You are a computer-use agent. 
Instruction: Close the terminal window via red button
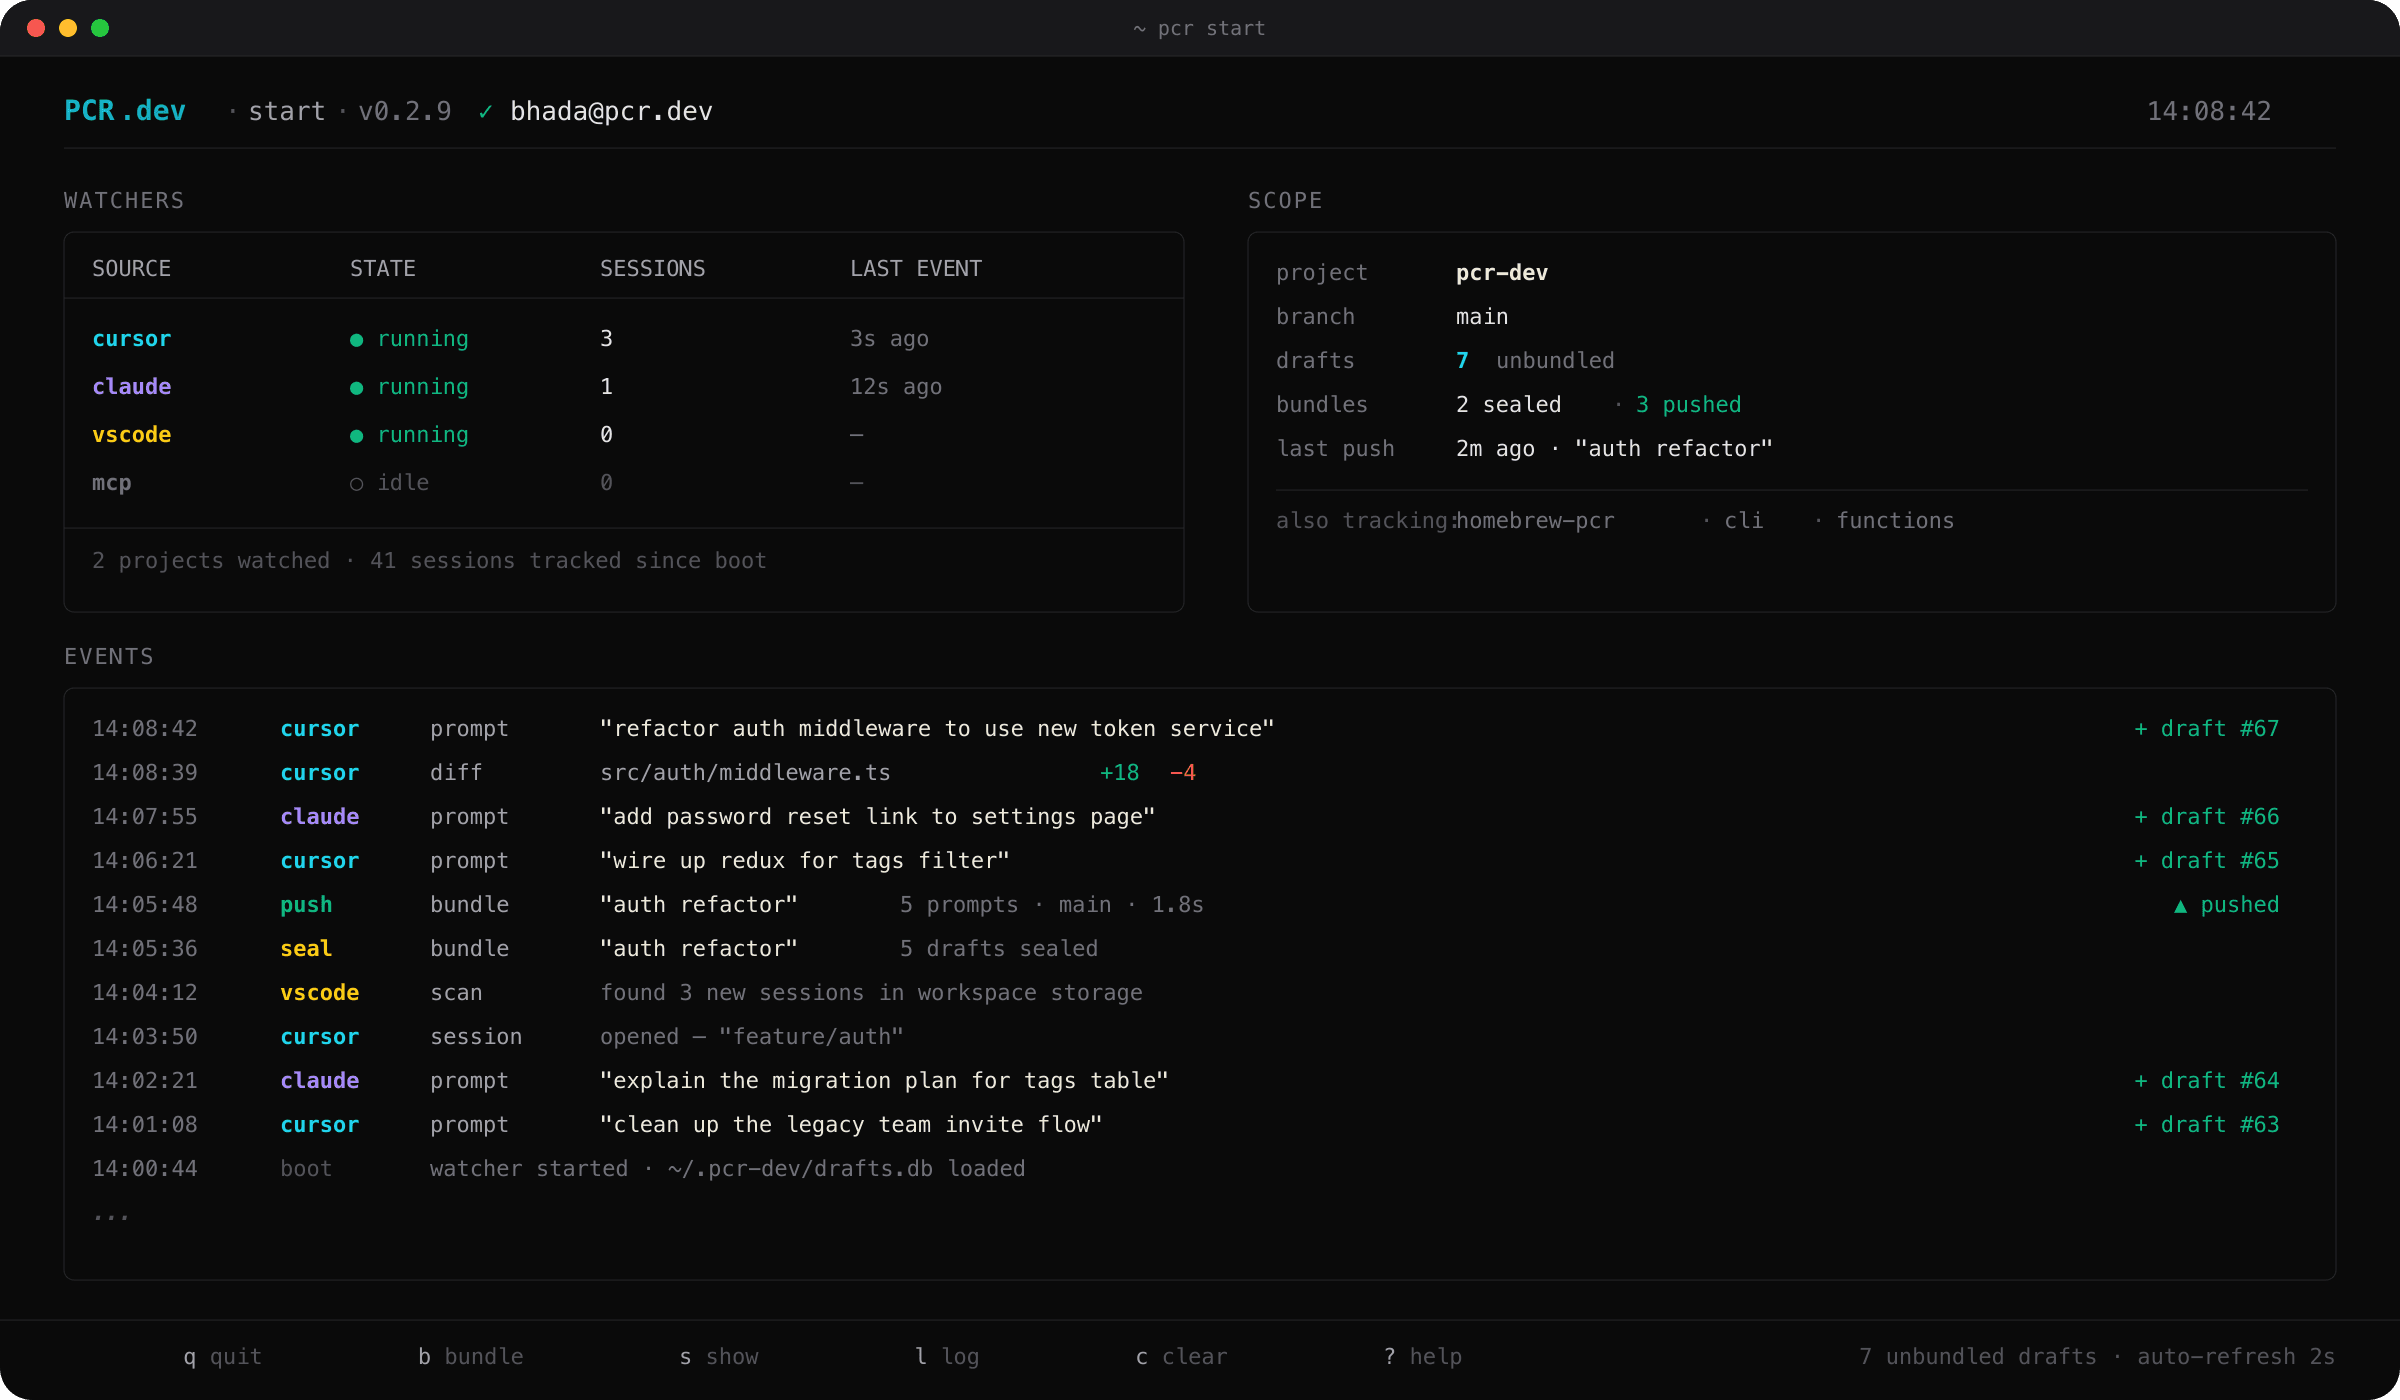point(36,28)
